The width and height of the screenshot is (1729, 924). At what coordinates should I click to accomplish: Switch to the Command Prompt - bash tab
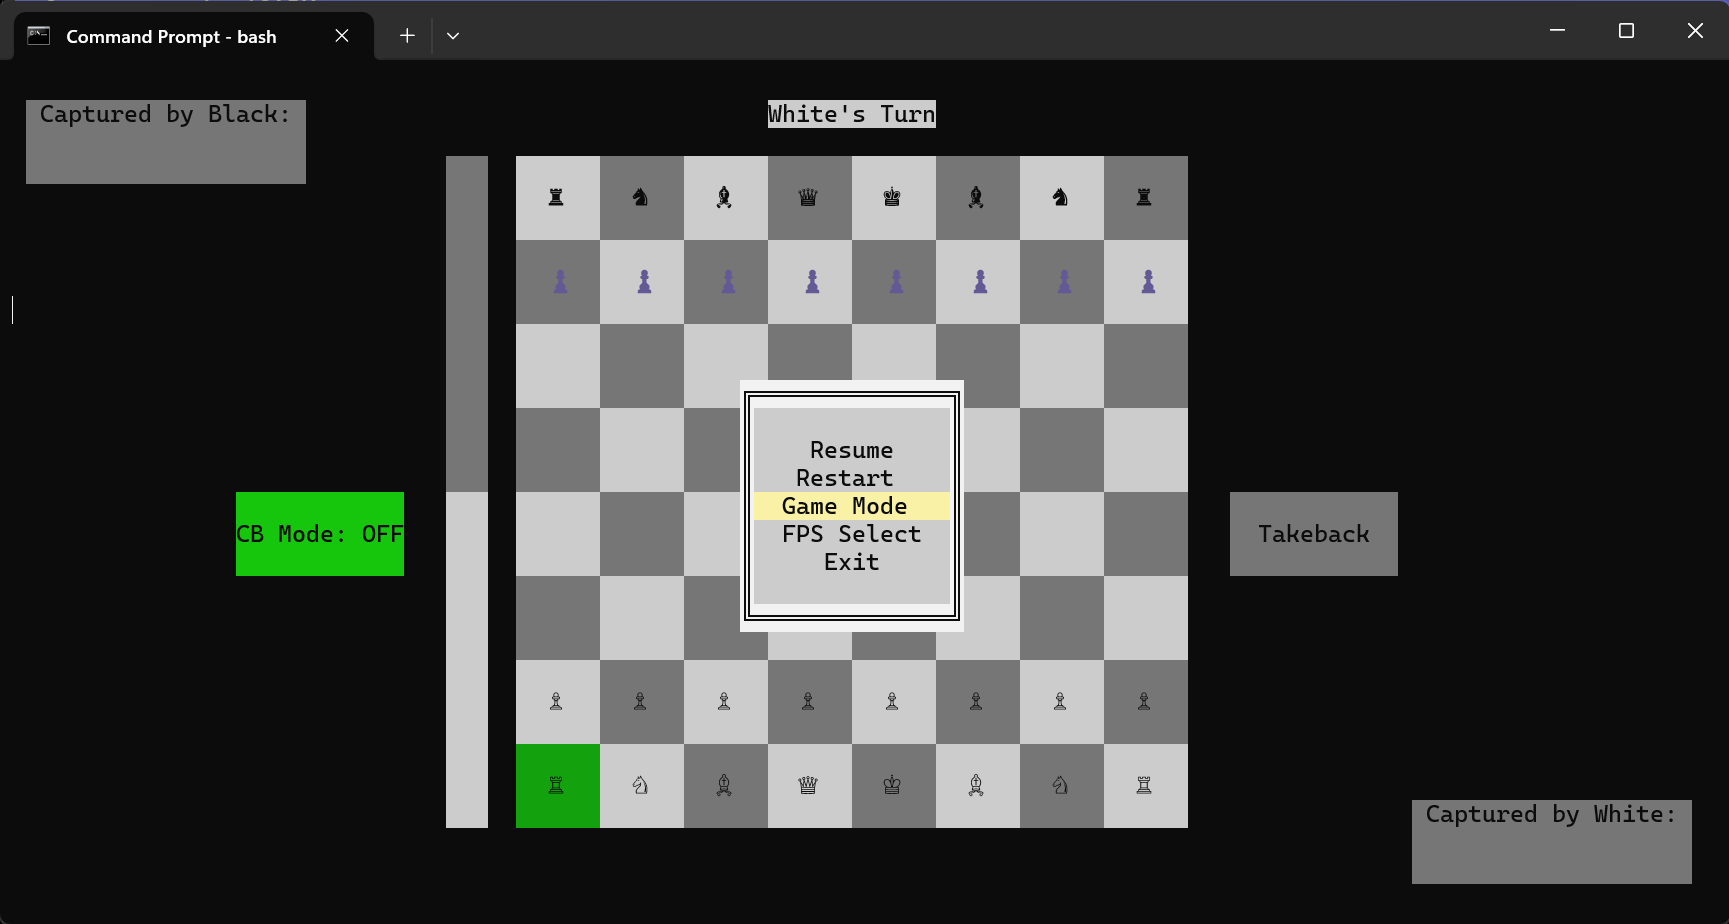pyautogui.click(x=170, y=36)
